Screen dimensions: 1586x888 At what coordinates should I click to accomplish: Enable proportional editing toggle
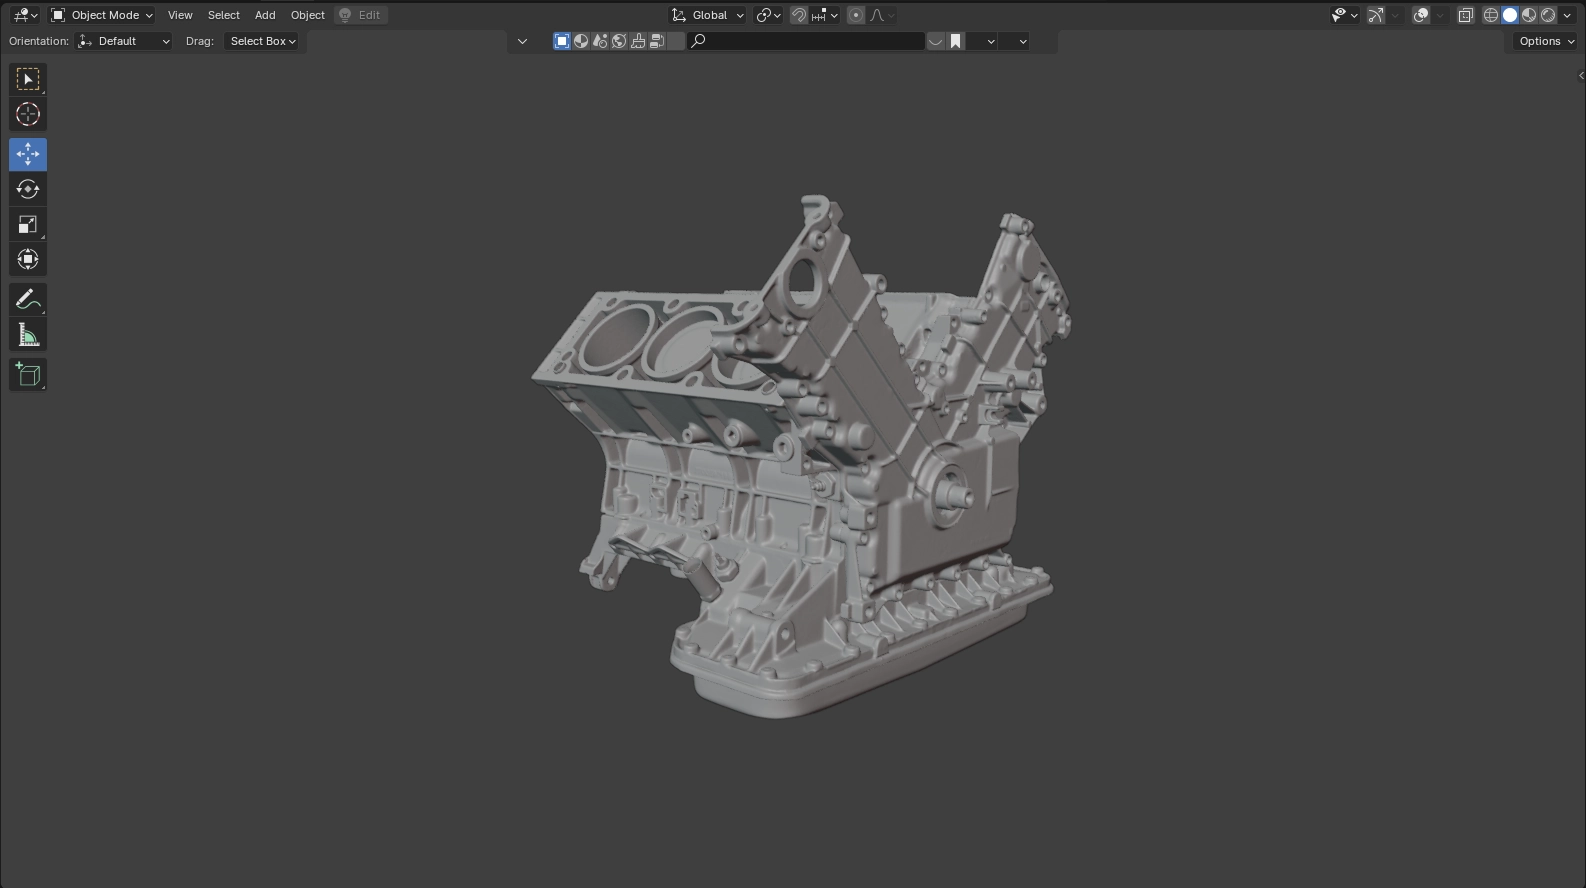[856, 15]
